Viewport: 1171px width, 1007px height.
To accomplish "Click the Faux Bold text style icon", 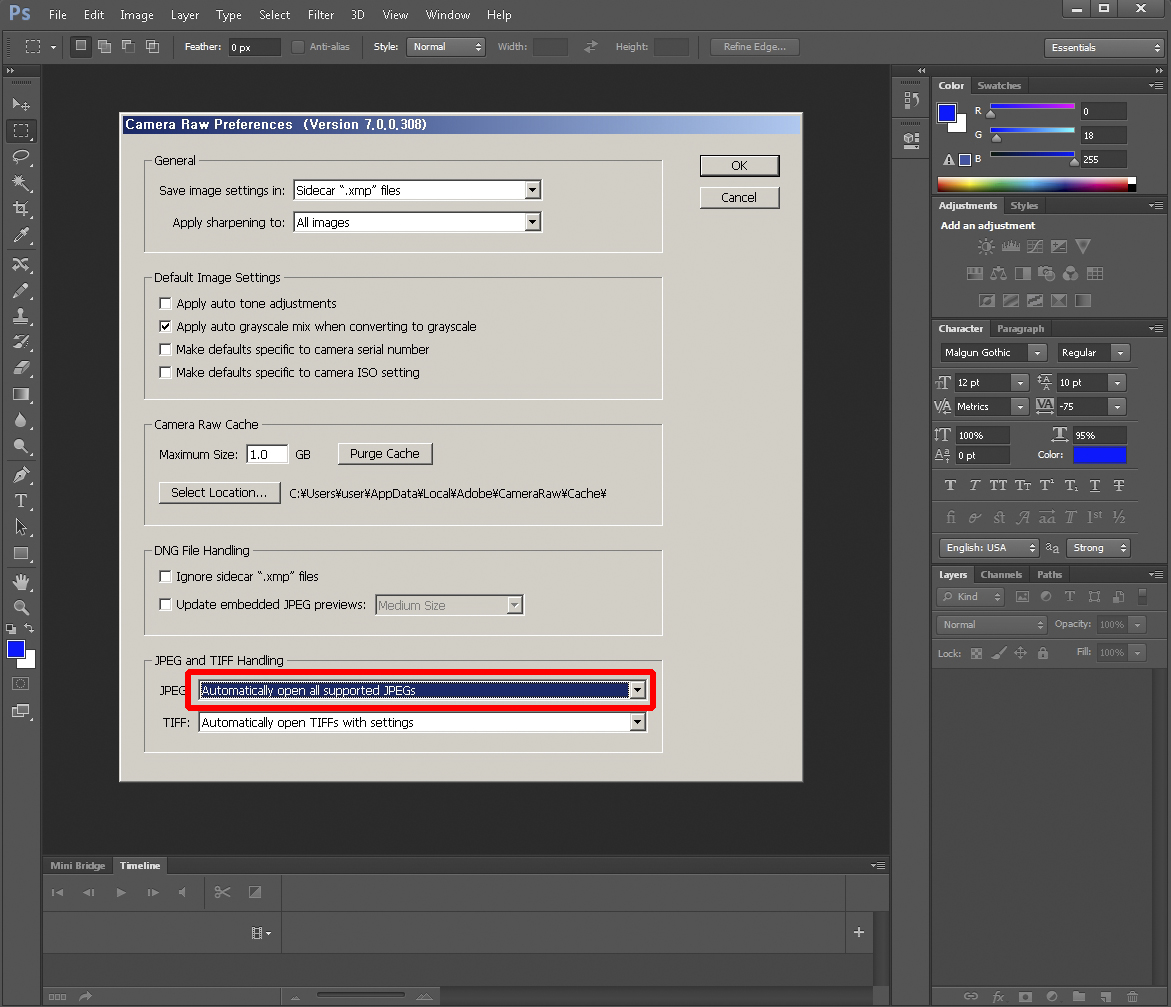I will coord(950,486).
